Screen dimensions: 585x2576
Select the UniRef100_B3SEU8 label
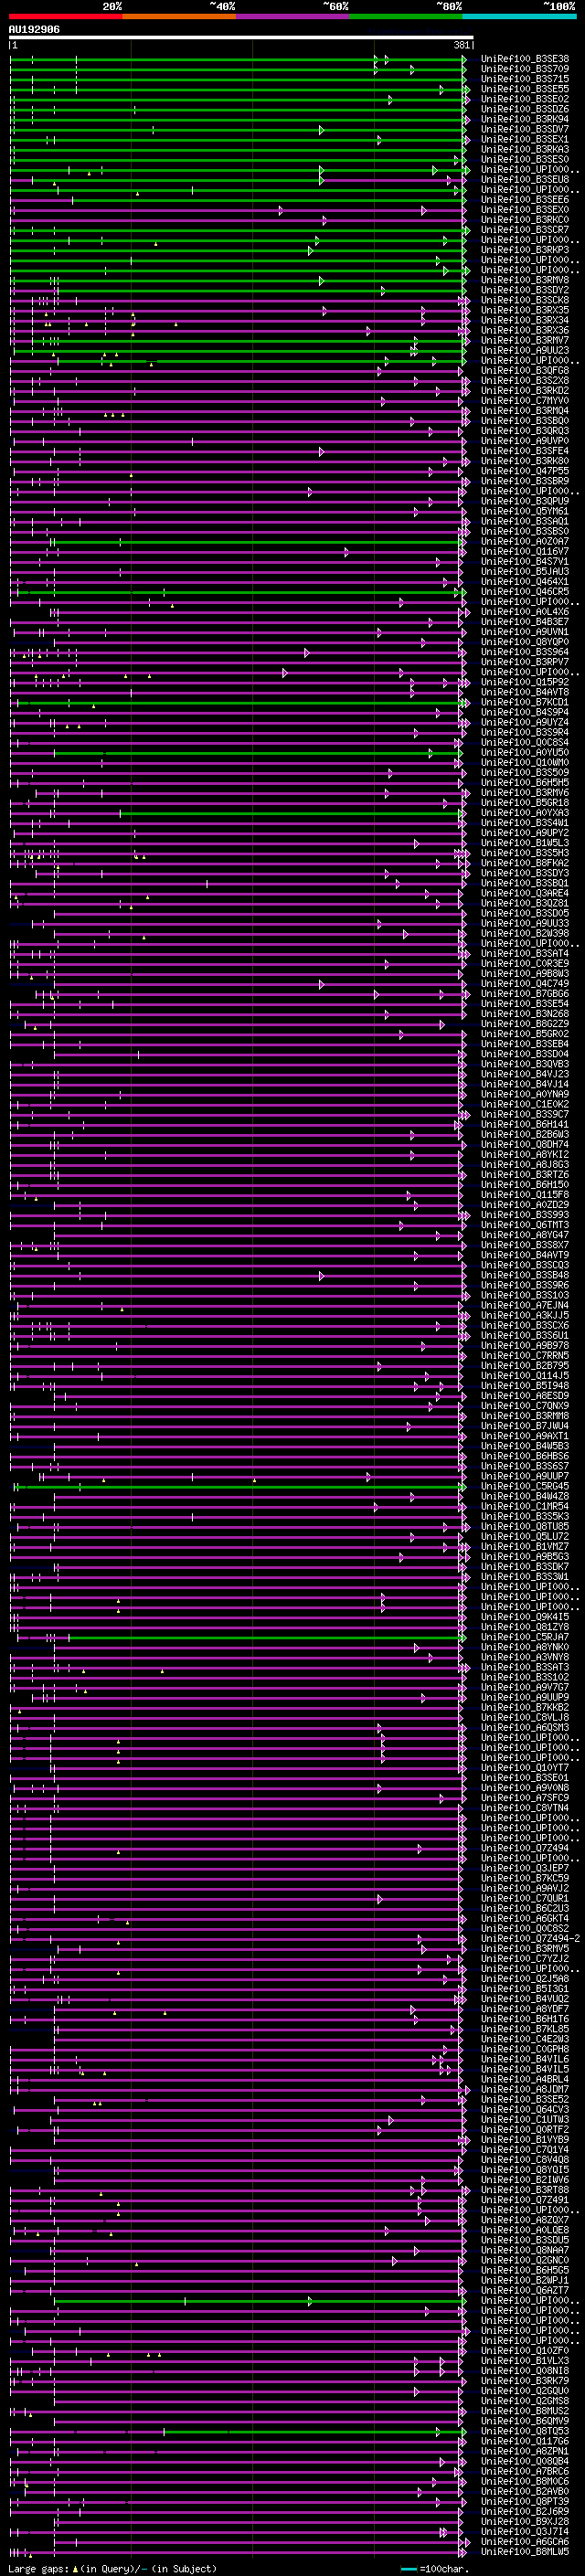point(525,179)
